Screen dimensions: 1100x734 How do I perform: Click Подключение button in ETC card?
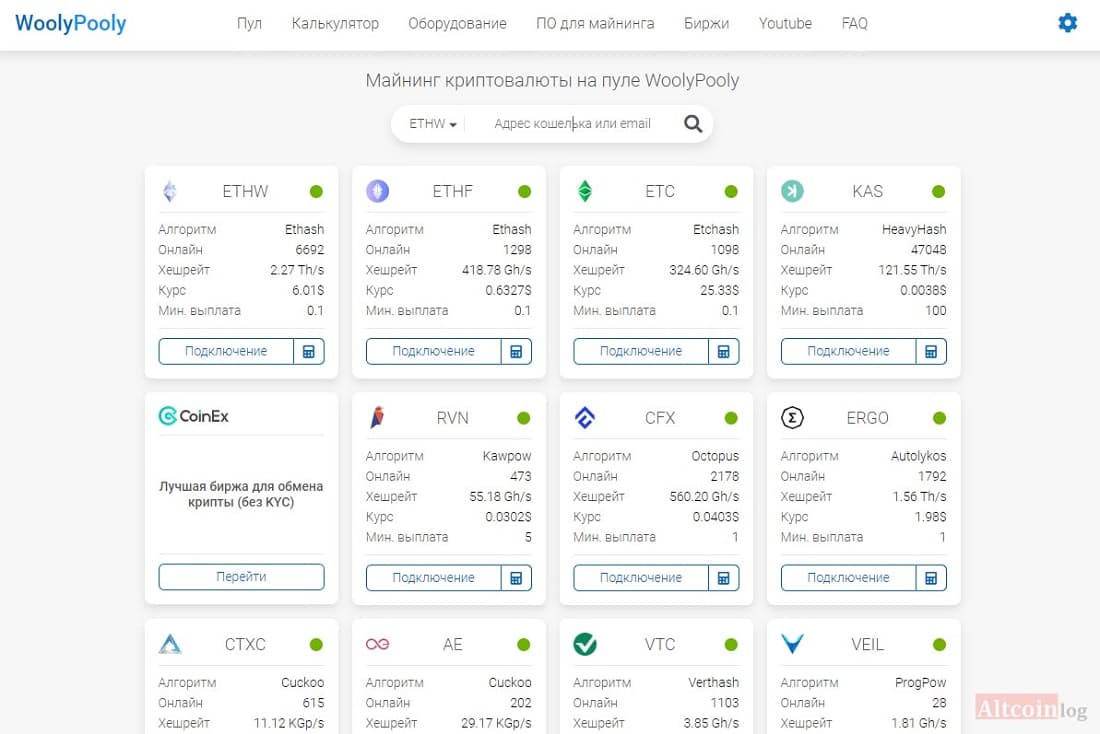tap(640, 352)
